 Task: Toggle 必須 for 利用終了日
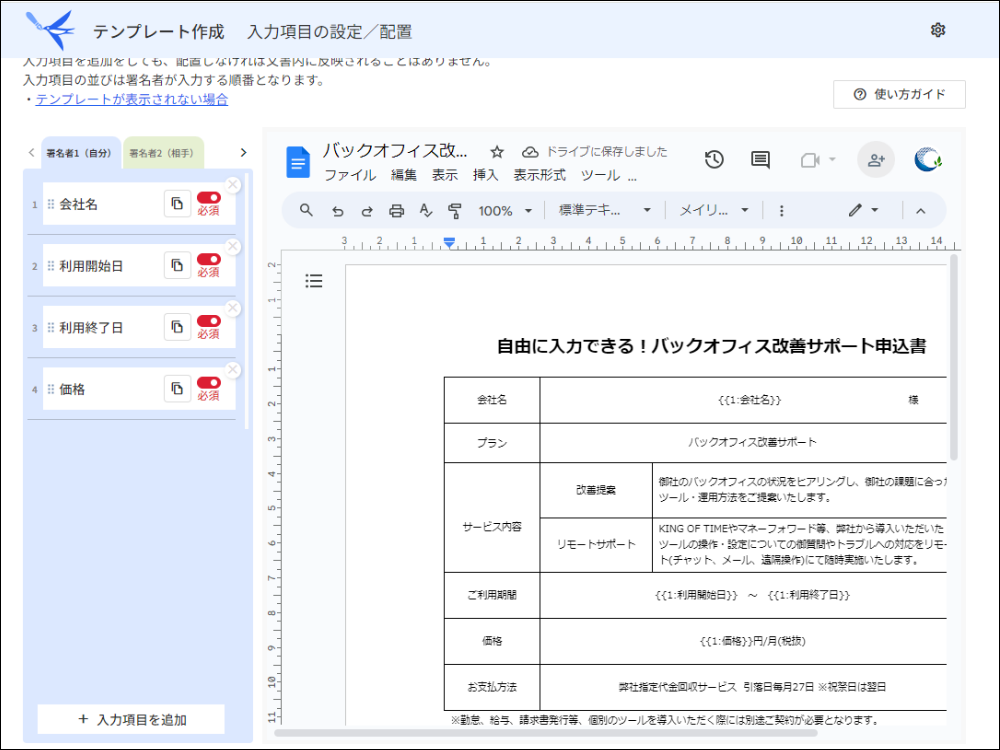(209, 321)
